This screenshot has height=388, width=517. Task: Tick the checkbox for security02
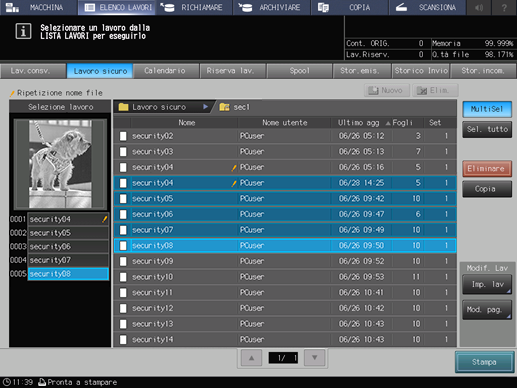pyautogui.click(x=123, y=136)
